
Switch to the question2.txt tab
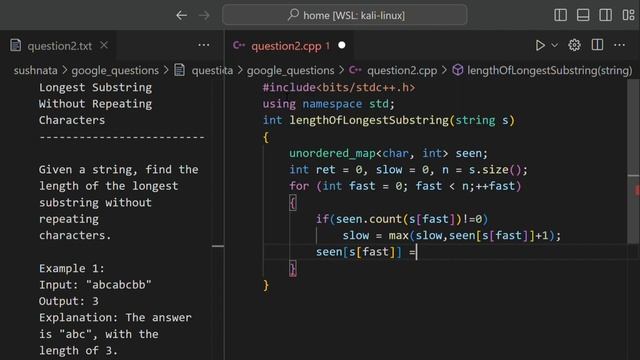click(x=60, y=46)
